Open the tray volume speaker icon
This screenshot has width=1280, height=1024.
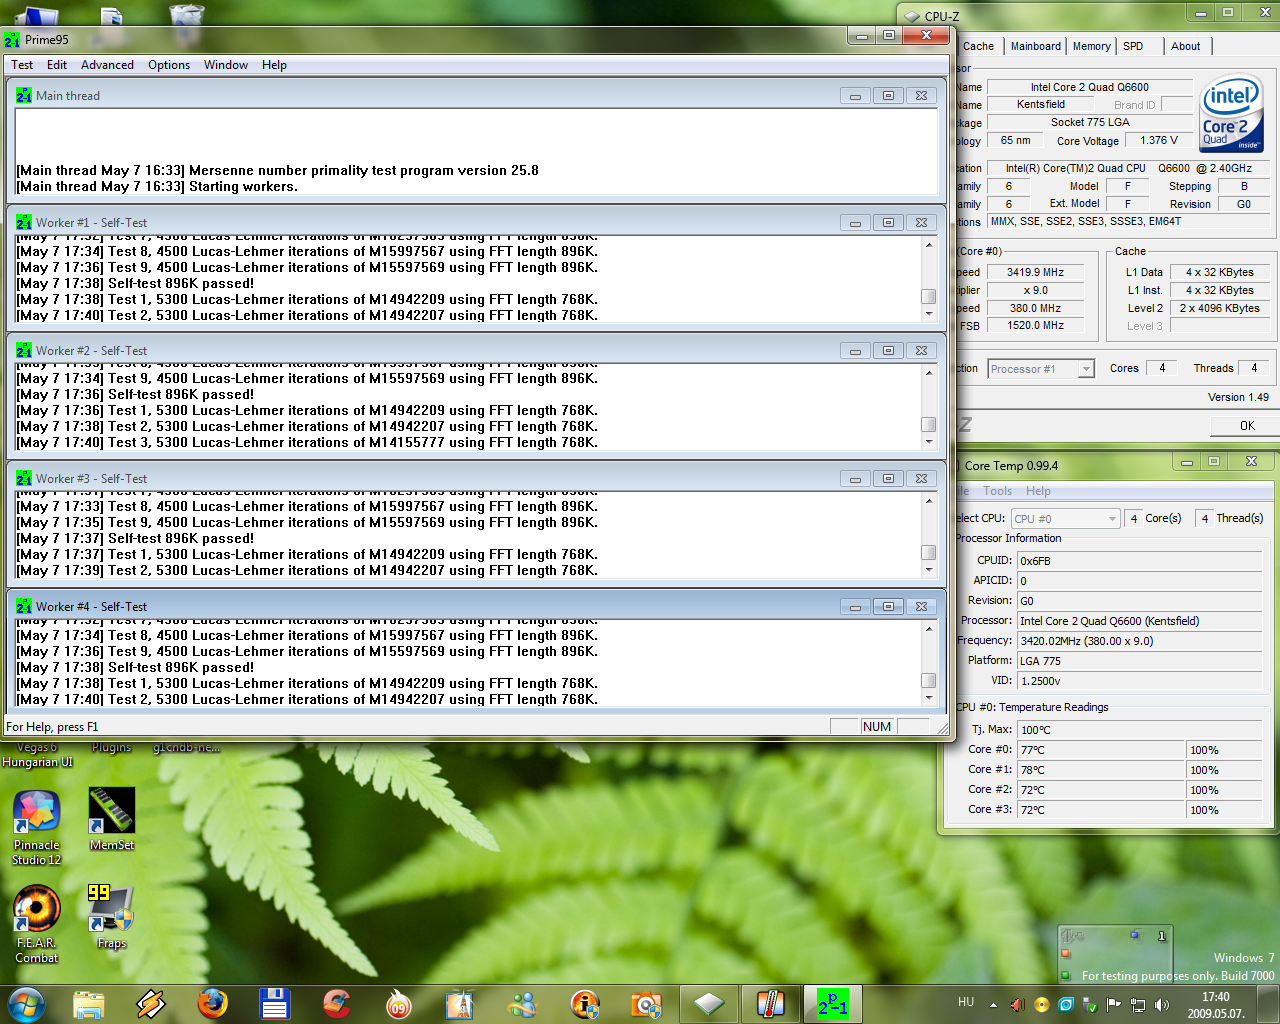(1162, 1005)
